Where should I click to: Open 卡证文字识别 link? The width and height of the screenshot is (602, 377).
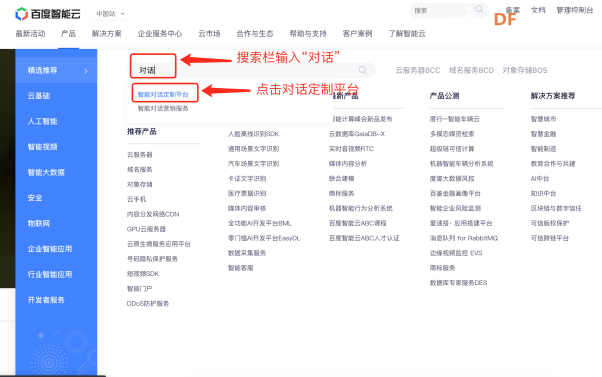[x=247, y=179]
